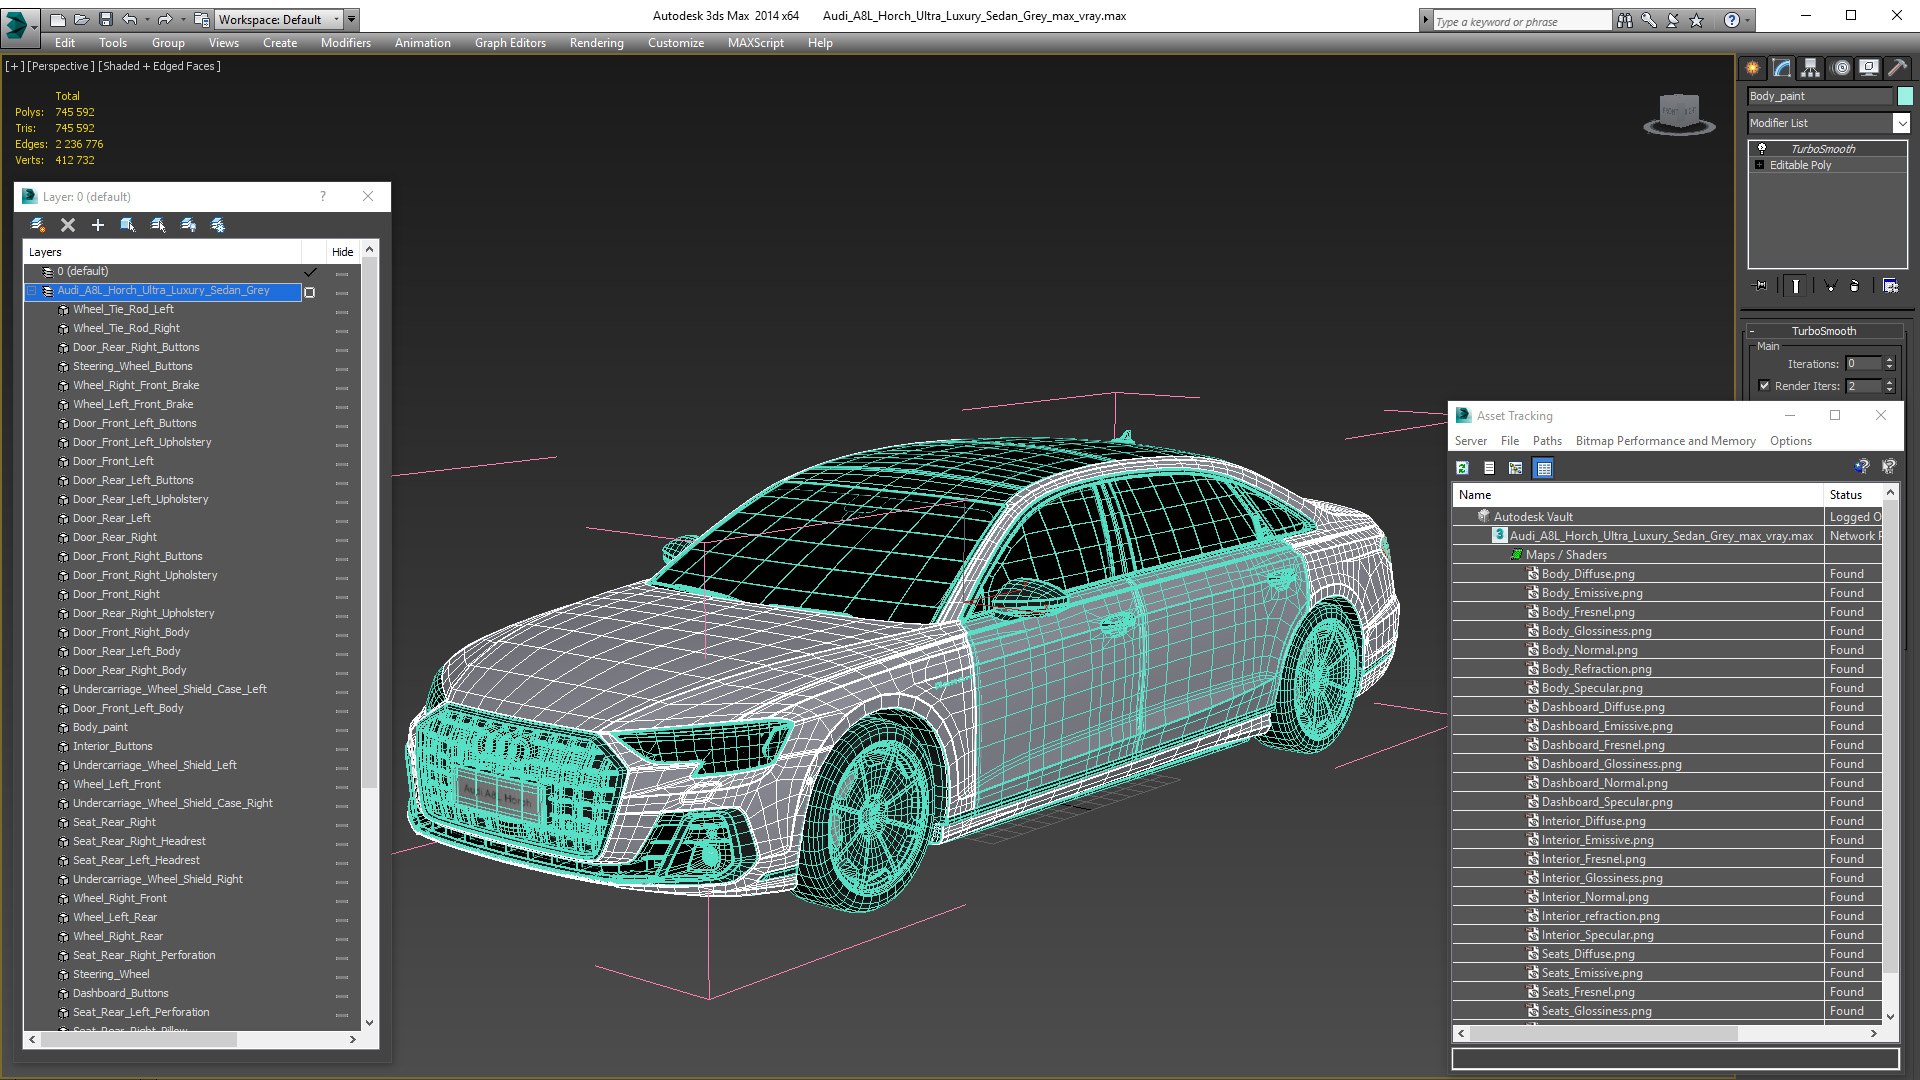The image size is (1920, 1080).
Task: Click Show End Result toggle icon
Action: (x=1796, y=286)
